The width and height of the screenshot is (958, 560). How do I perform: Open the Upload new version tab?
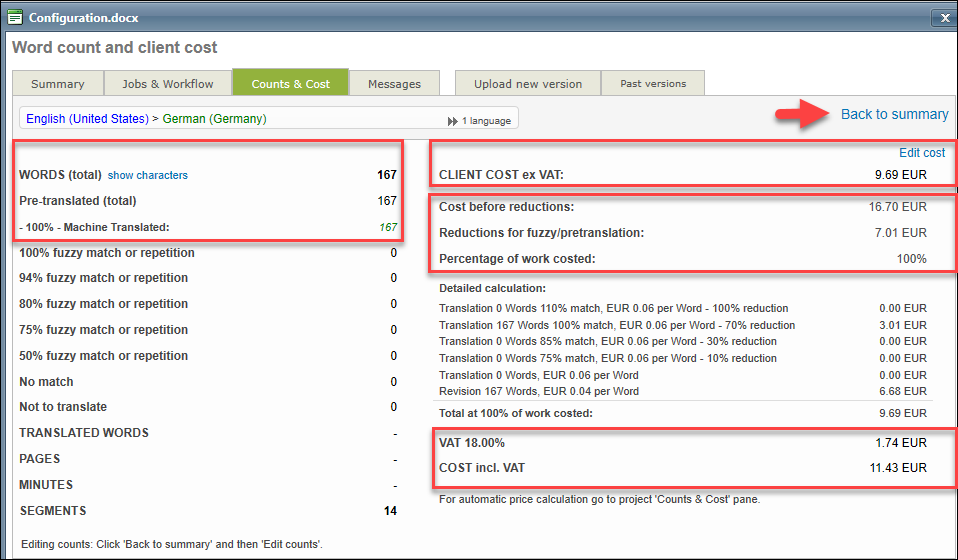pos(528,84)
